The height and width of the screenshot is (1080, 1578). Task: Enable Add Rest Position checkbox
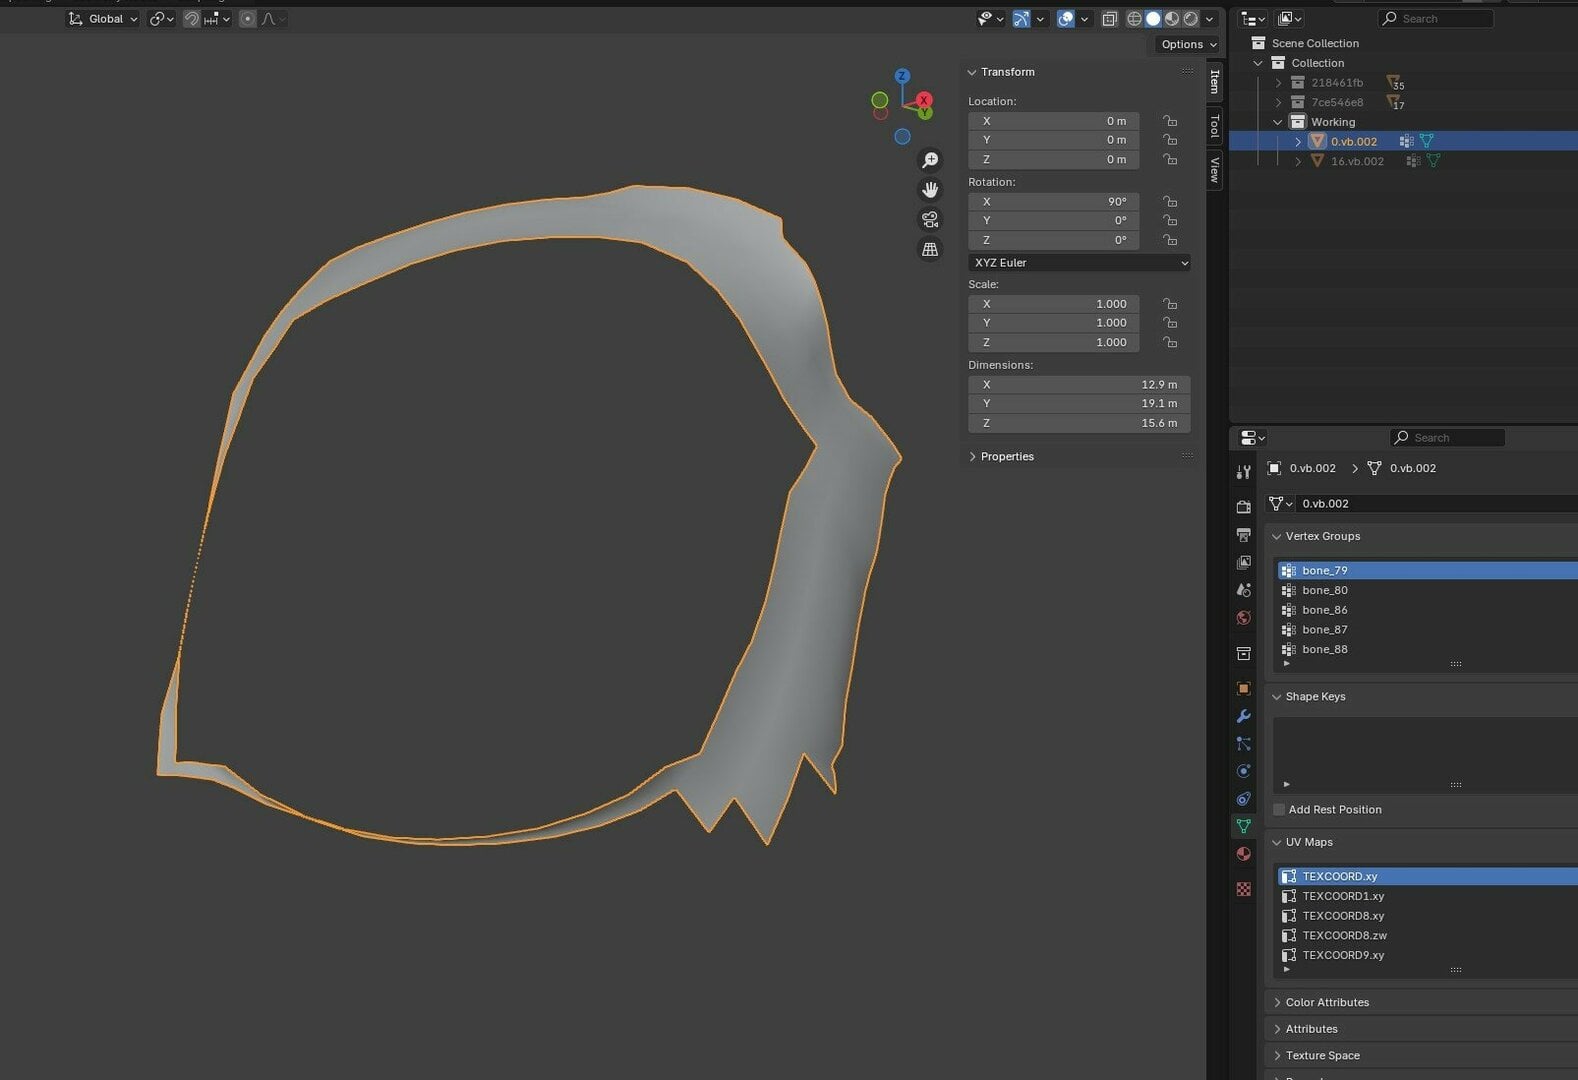click(x=1279, y=810)
